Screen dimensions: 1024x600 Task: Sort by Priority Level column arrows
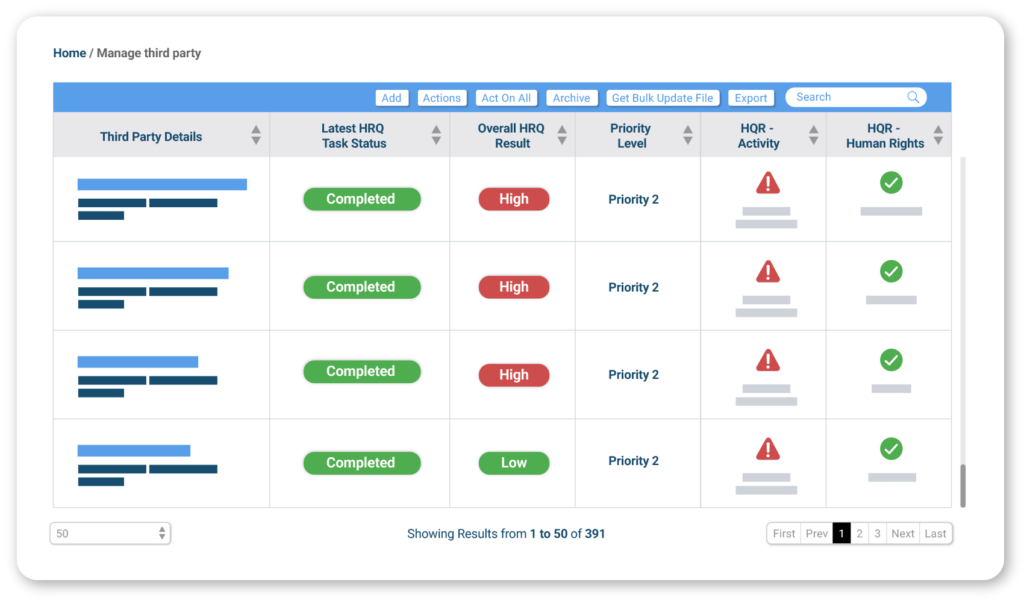coord(687,135)
